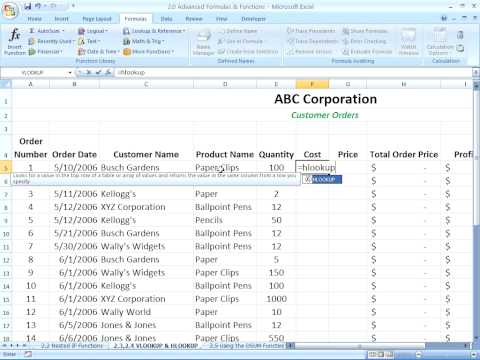480x360 pixels.
Task: Open the Math & Trig dropdown
Action: coord(144,41)
